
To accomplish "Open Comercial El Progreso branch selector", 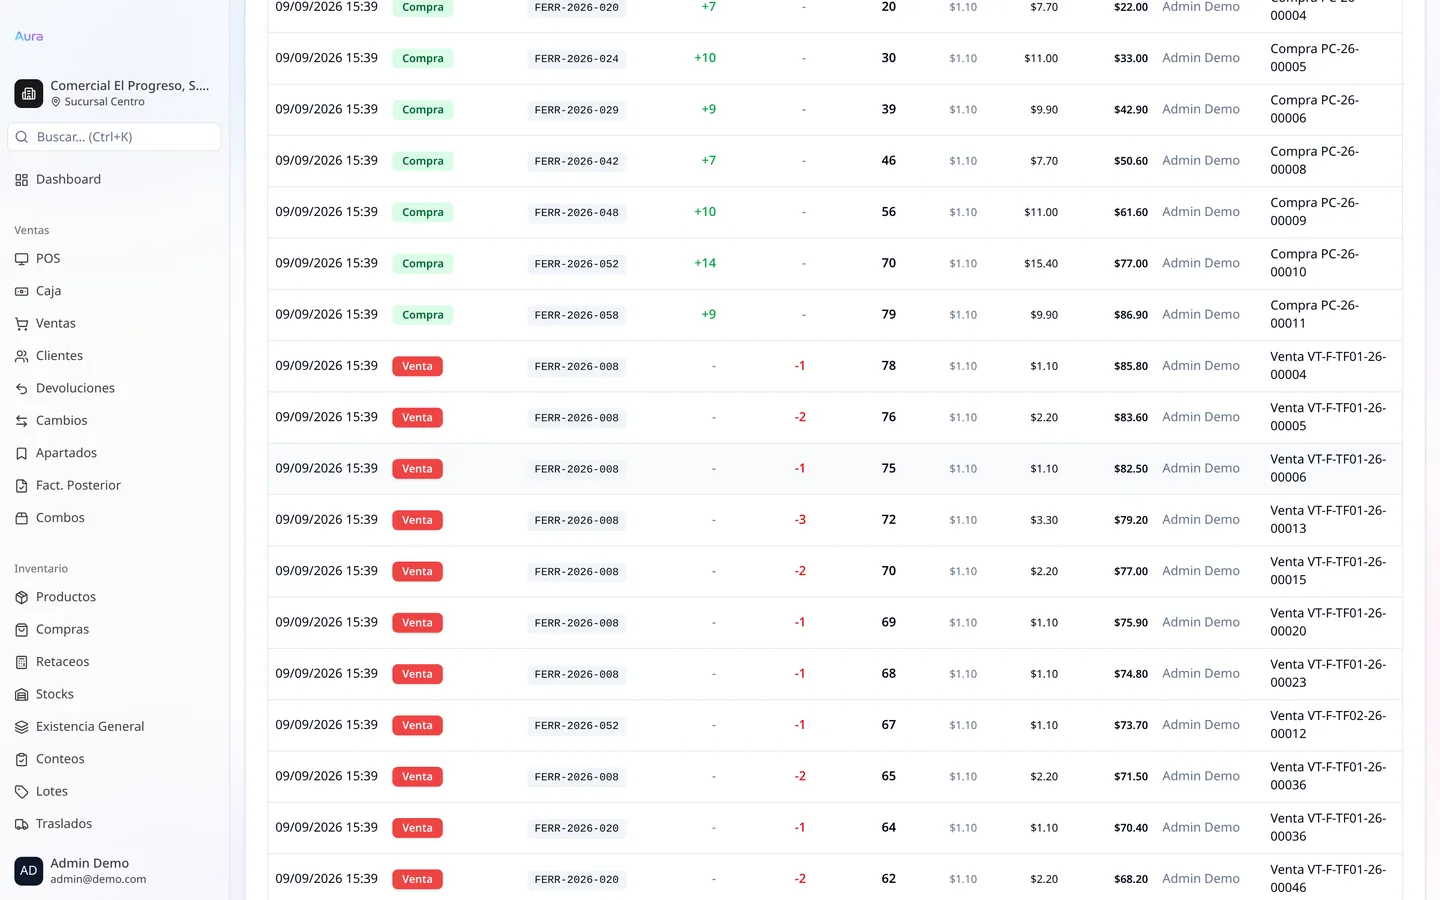I will point(114,93).
